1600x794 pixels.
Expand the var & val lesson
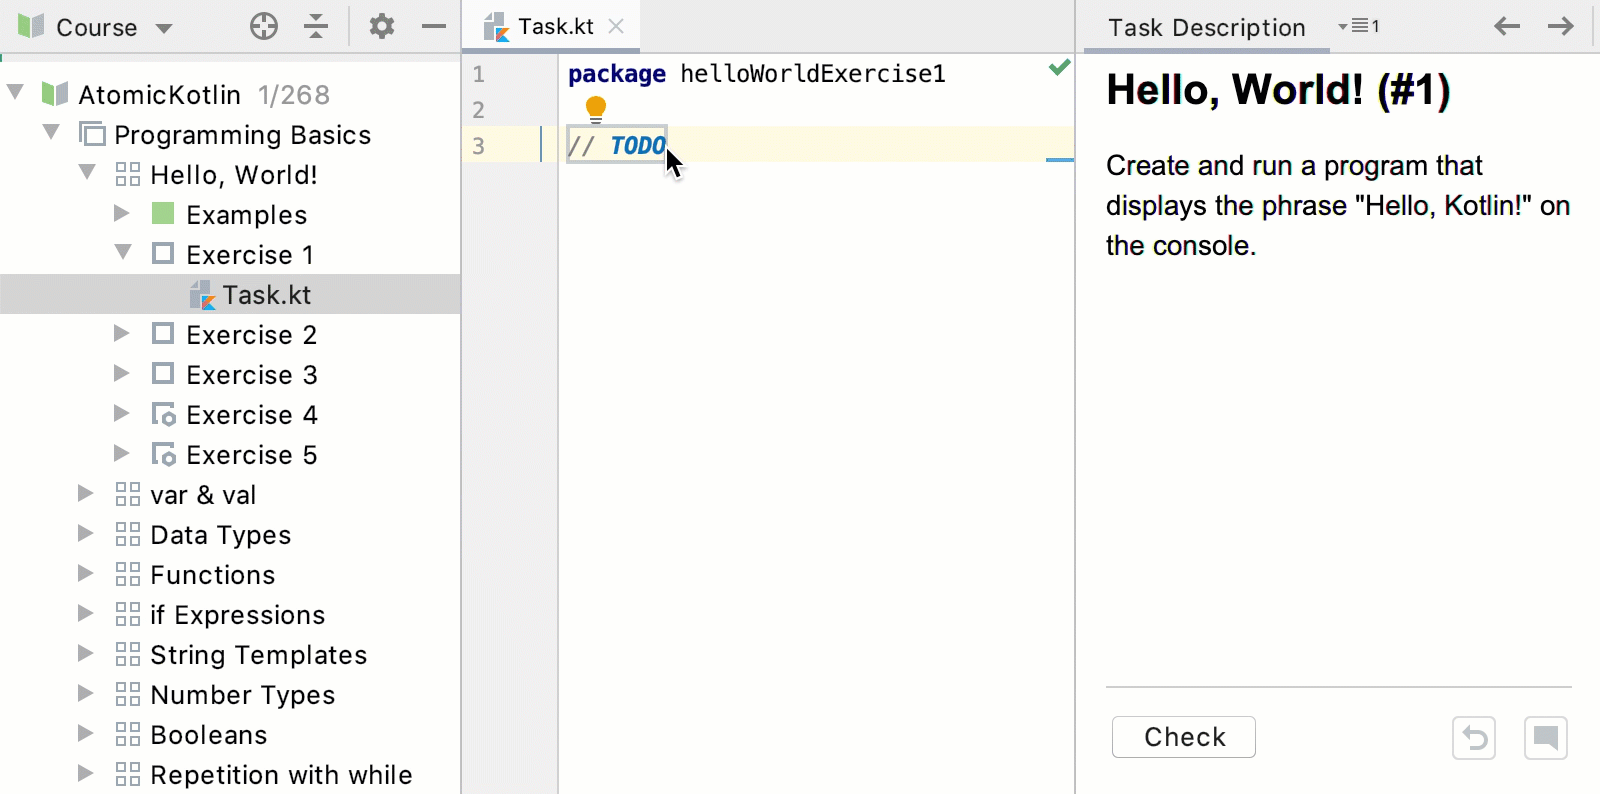pyautogui.click(x=86, y=493)
